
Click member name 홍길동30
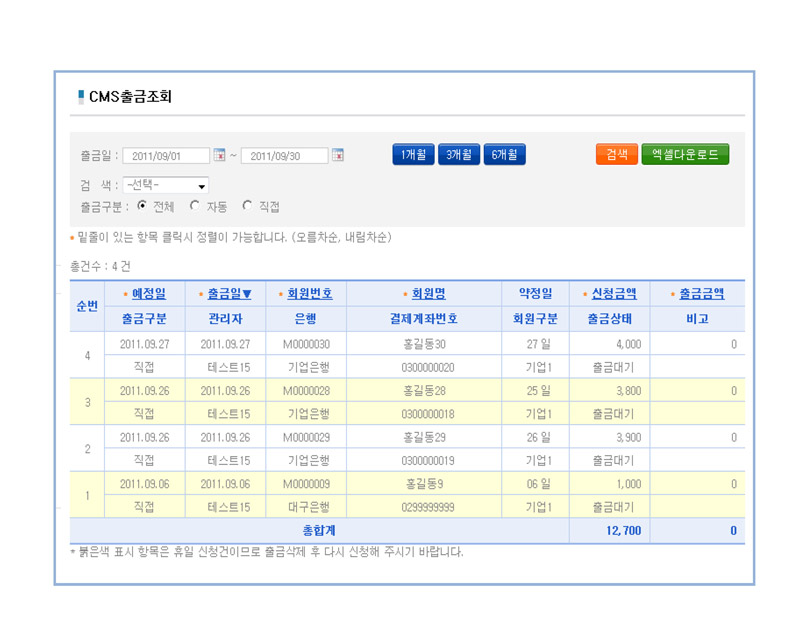[x=424, y=344]
